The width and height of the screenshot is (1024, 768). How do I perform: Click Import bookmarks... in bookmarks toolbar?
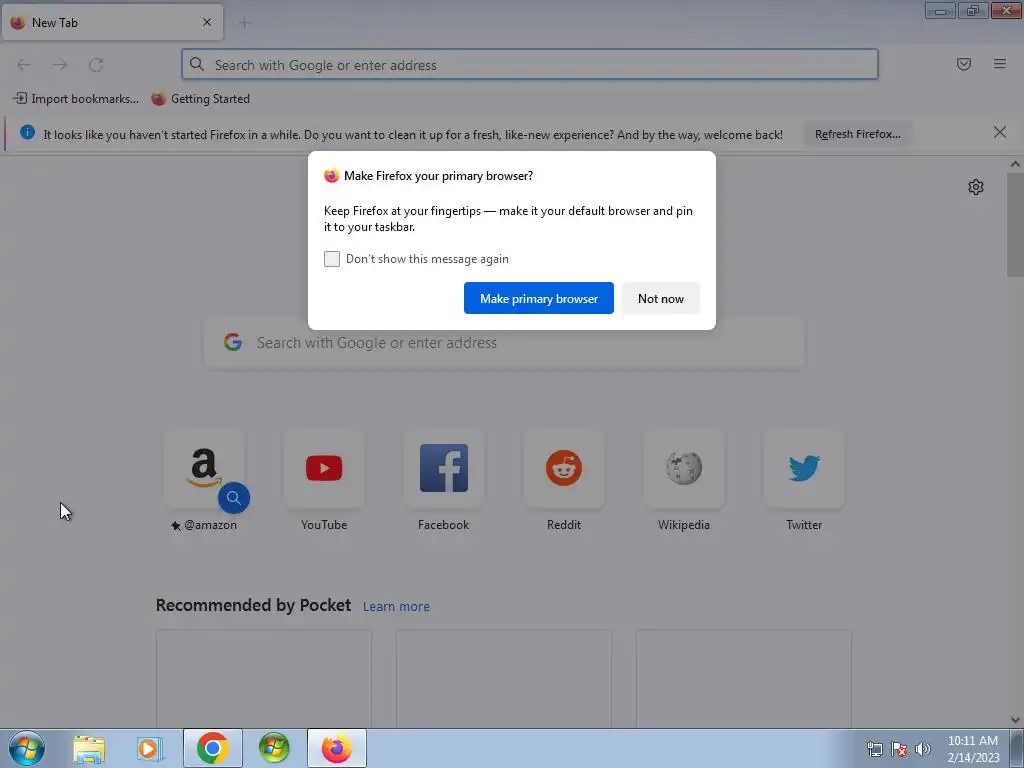(x=76, y=99)
